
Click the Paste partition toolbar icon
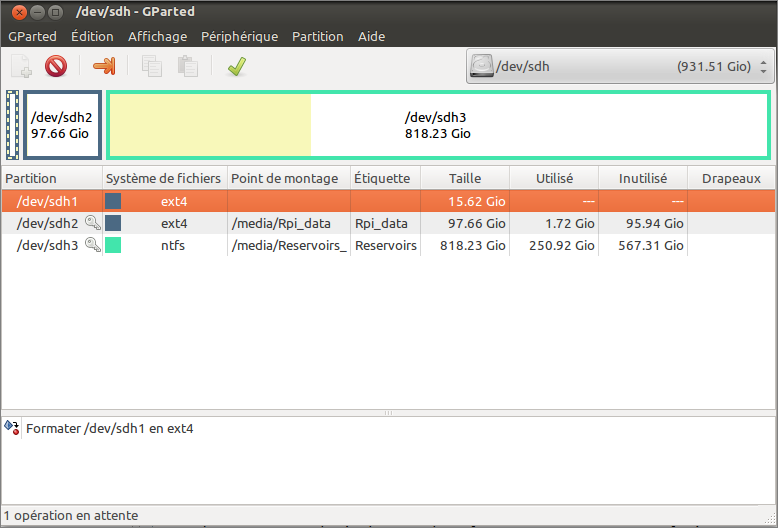point(187,67)
